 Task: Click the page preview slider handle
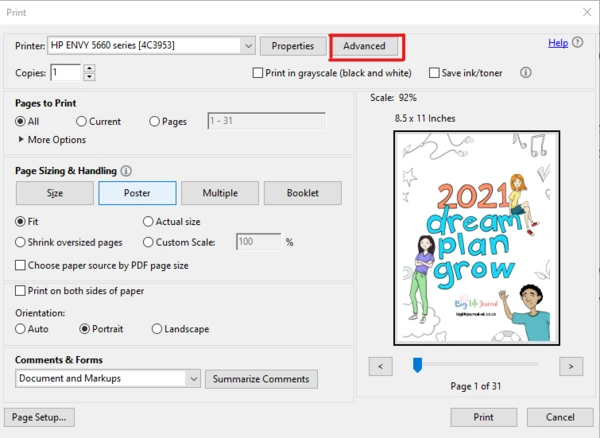[x=418, y=365]
